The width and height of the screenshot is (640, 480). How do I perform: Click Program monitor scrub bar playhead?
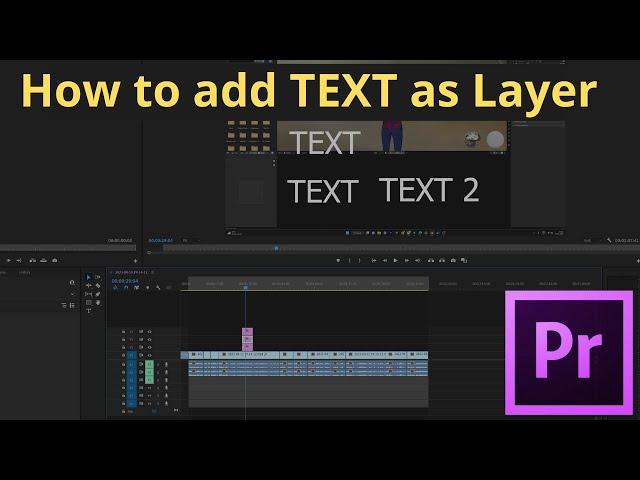276,248
